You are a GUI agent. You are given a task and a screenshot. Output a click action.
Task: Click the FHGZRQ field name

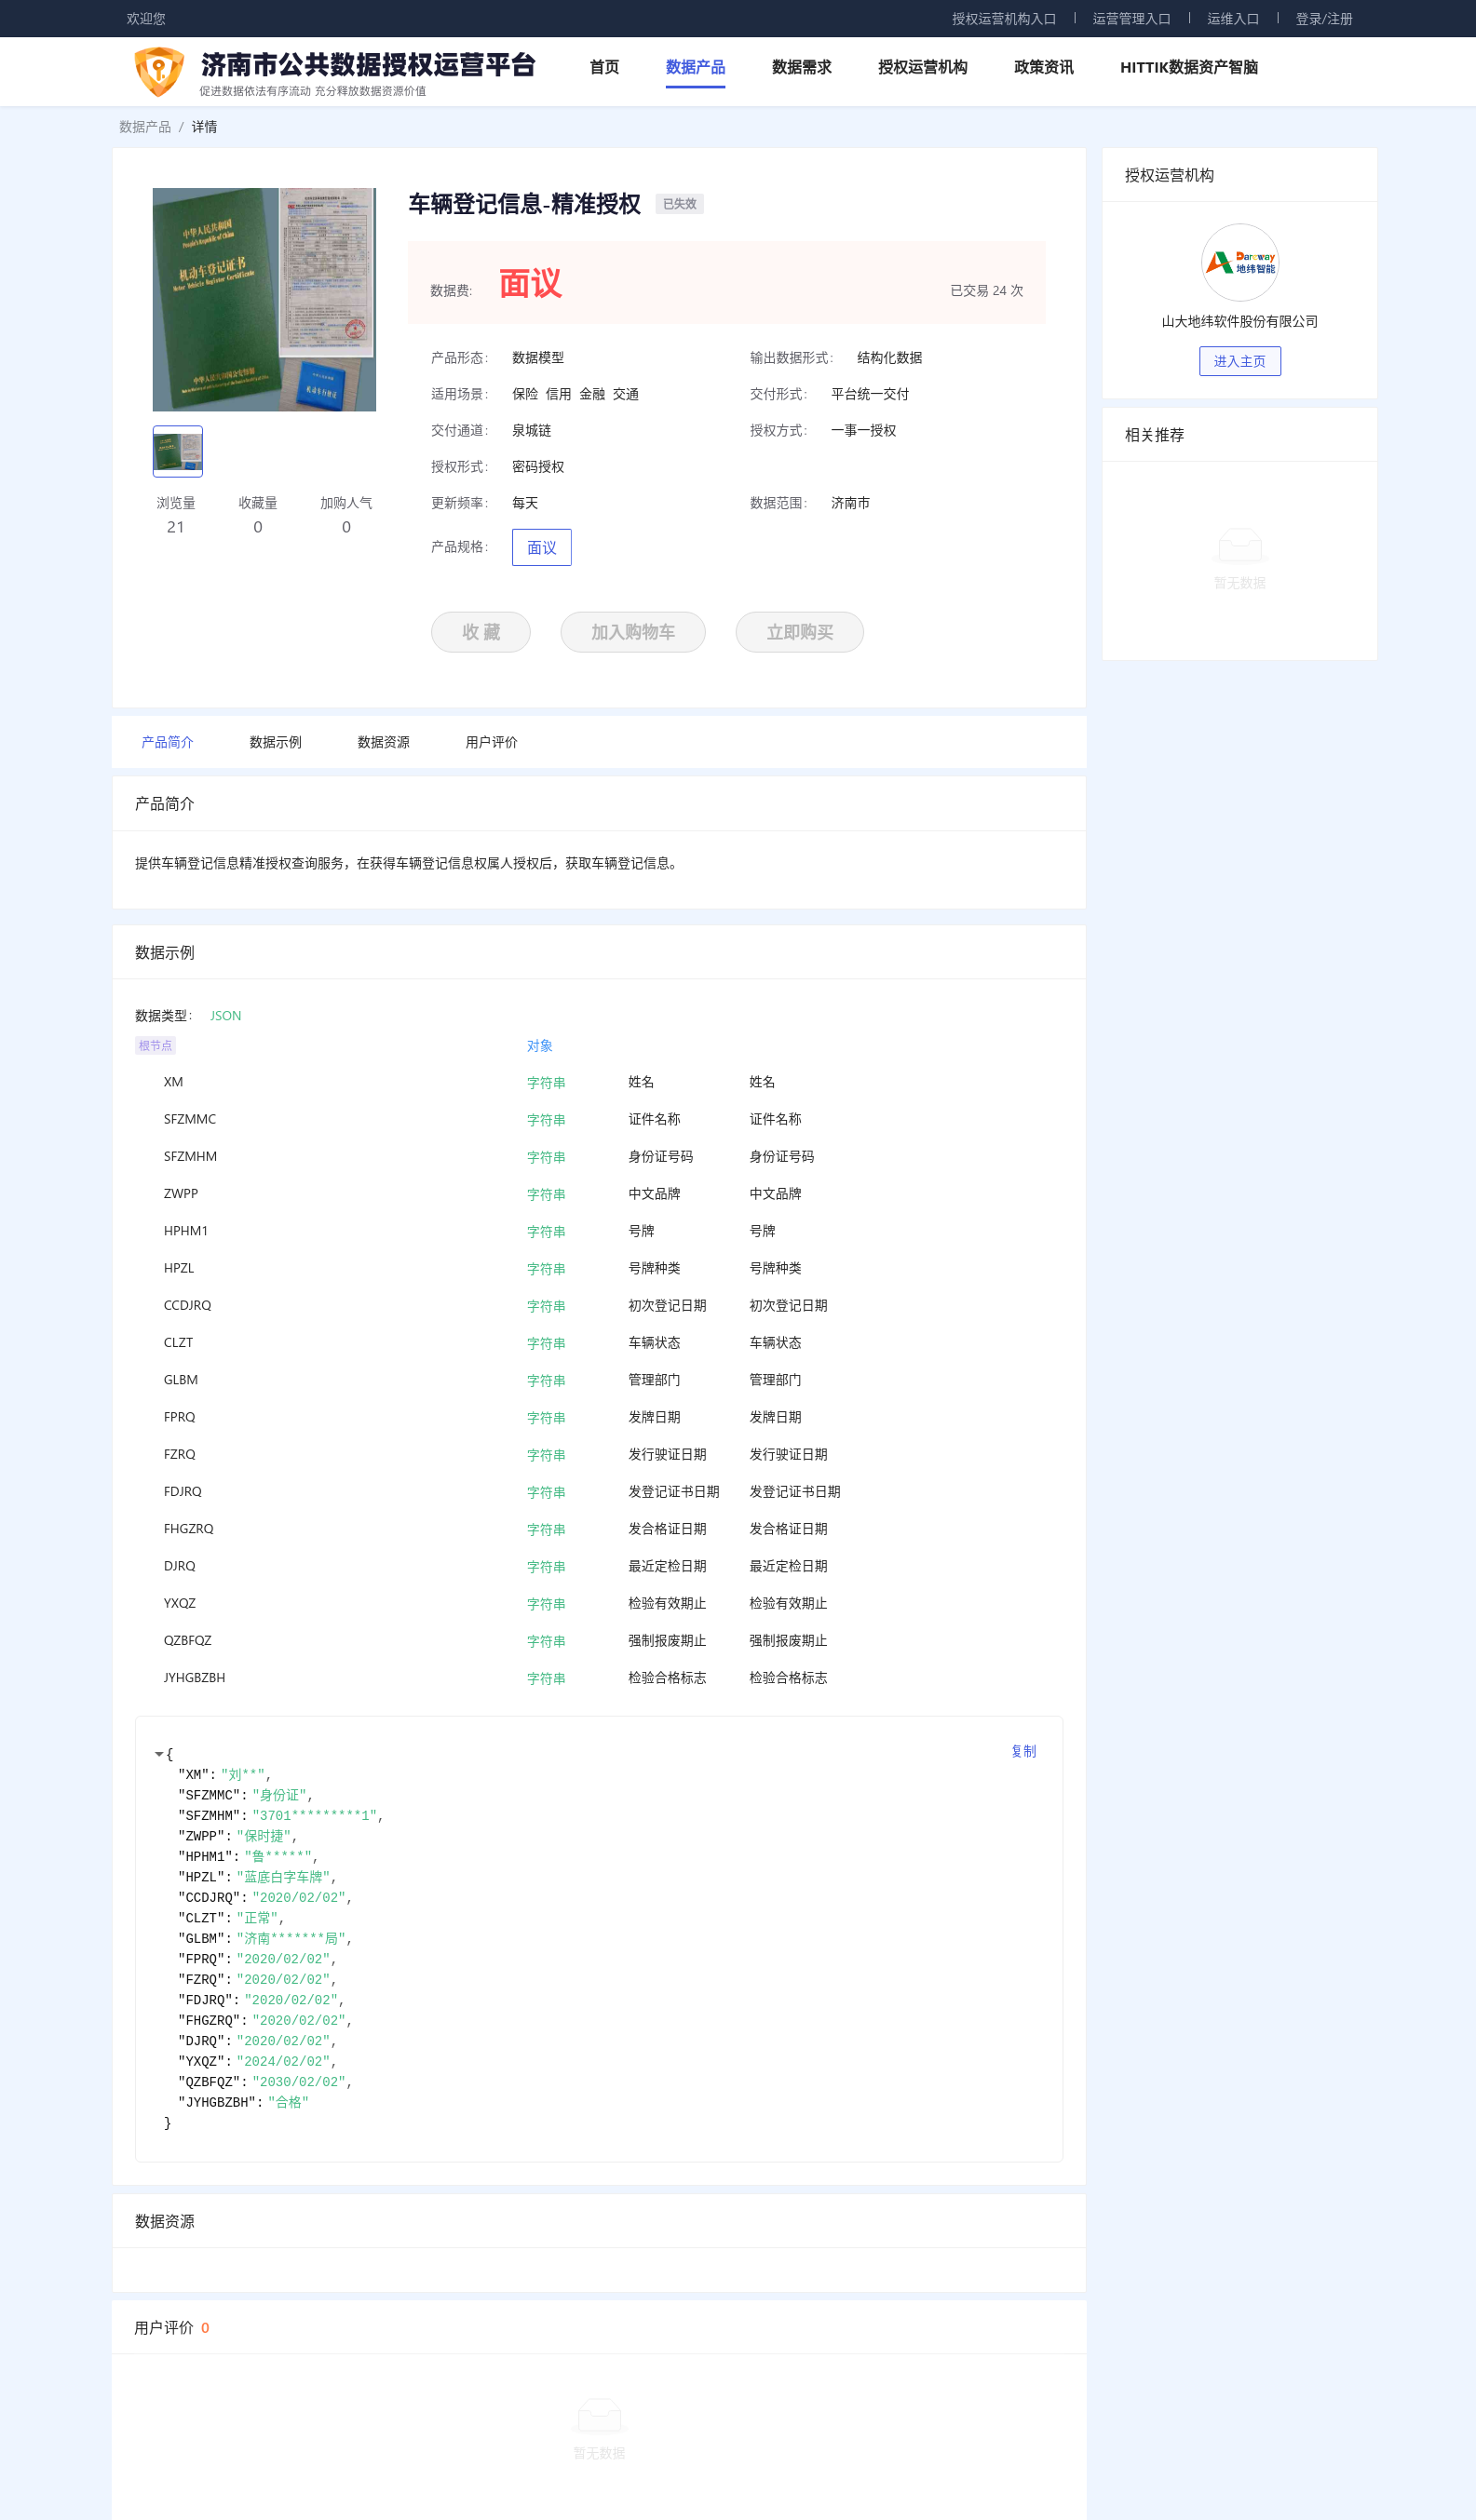pos(188,1528)
